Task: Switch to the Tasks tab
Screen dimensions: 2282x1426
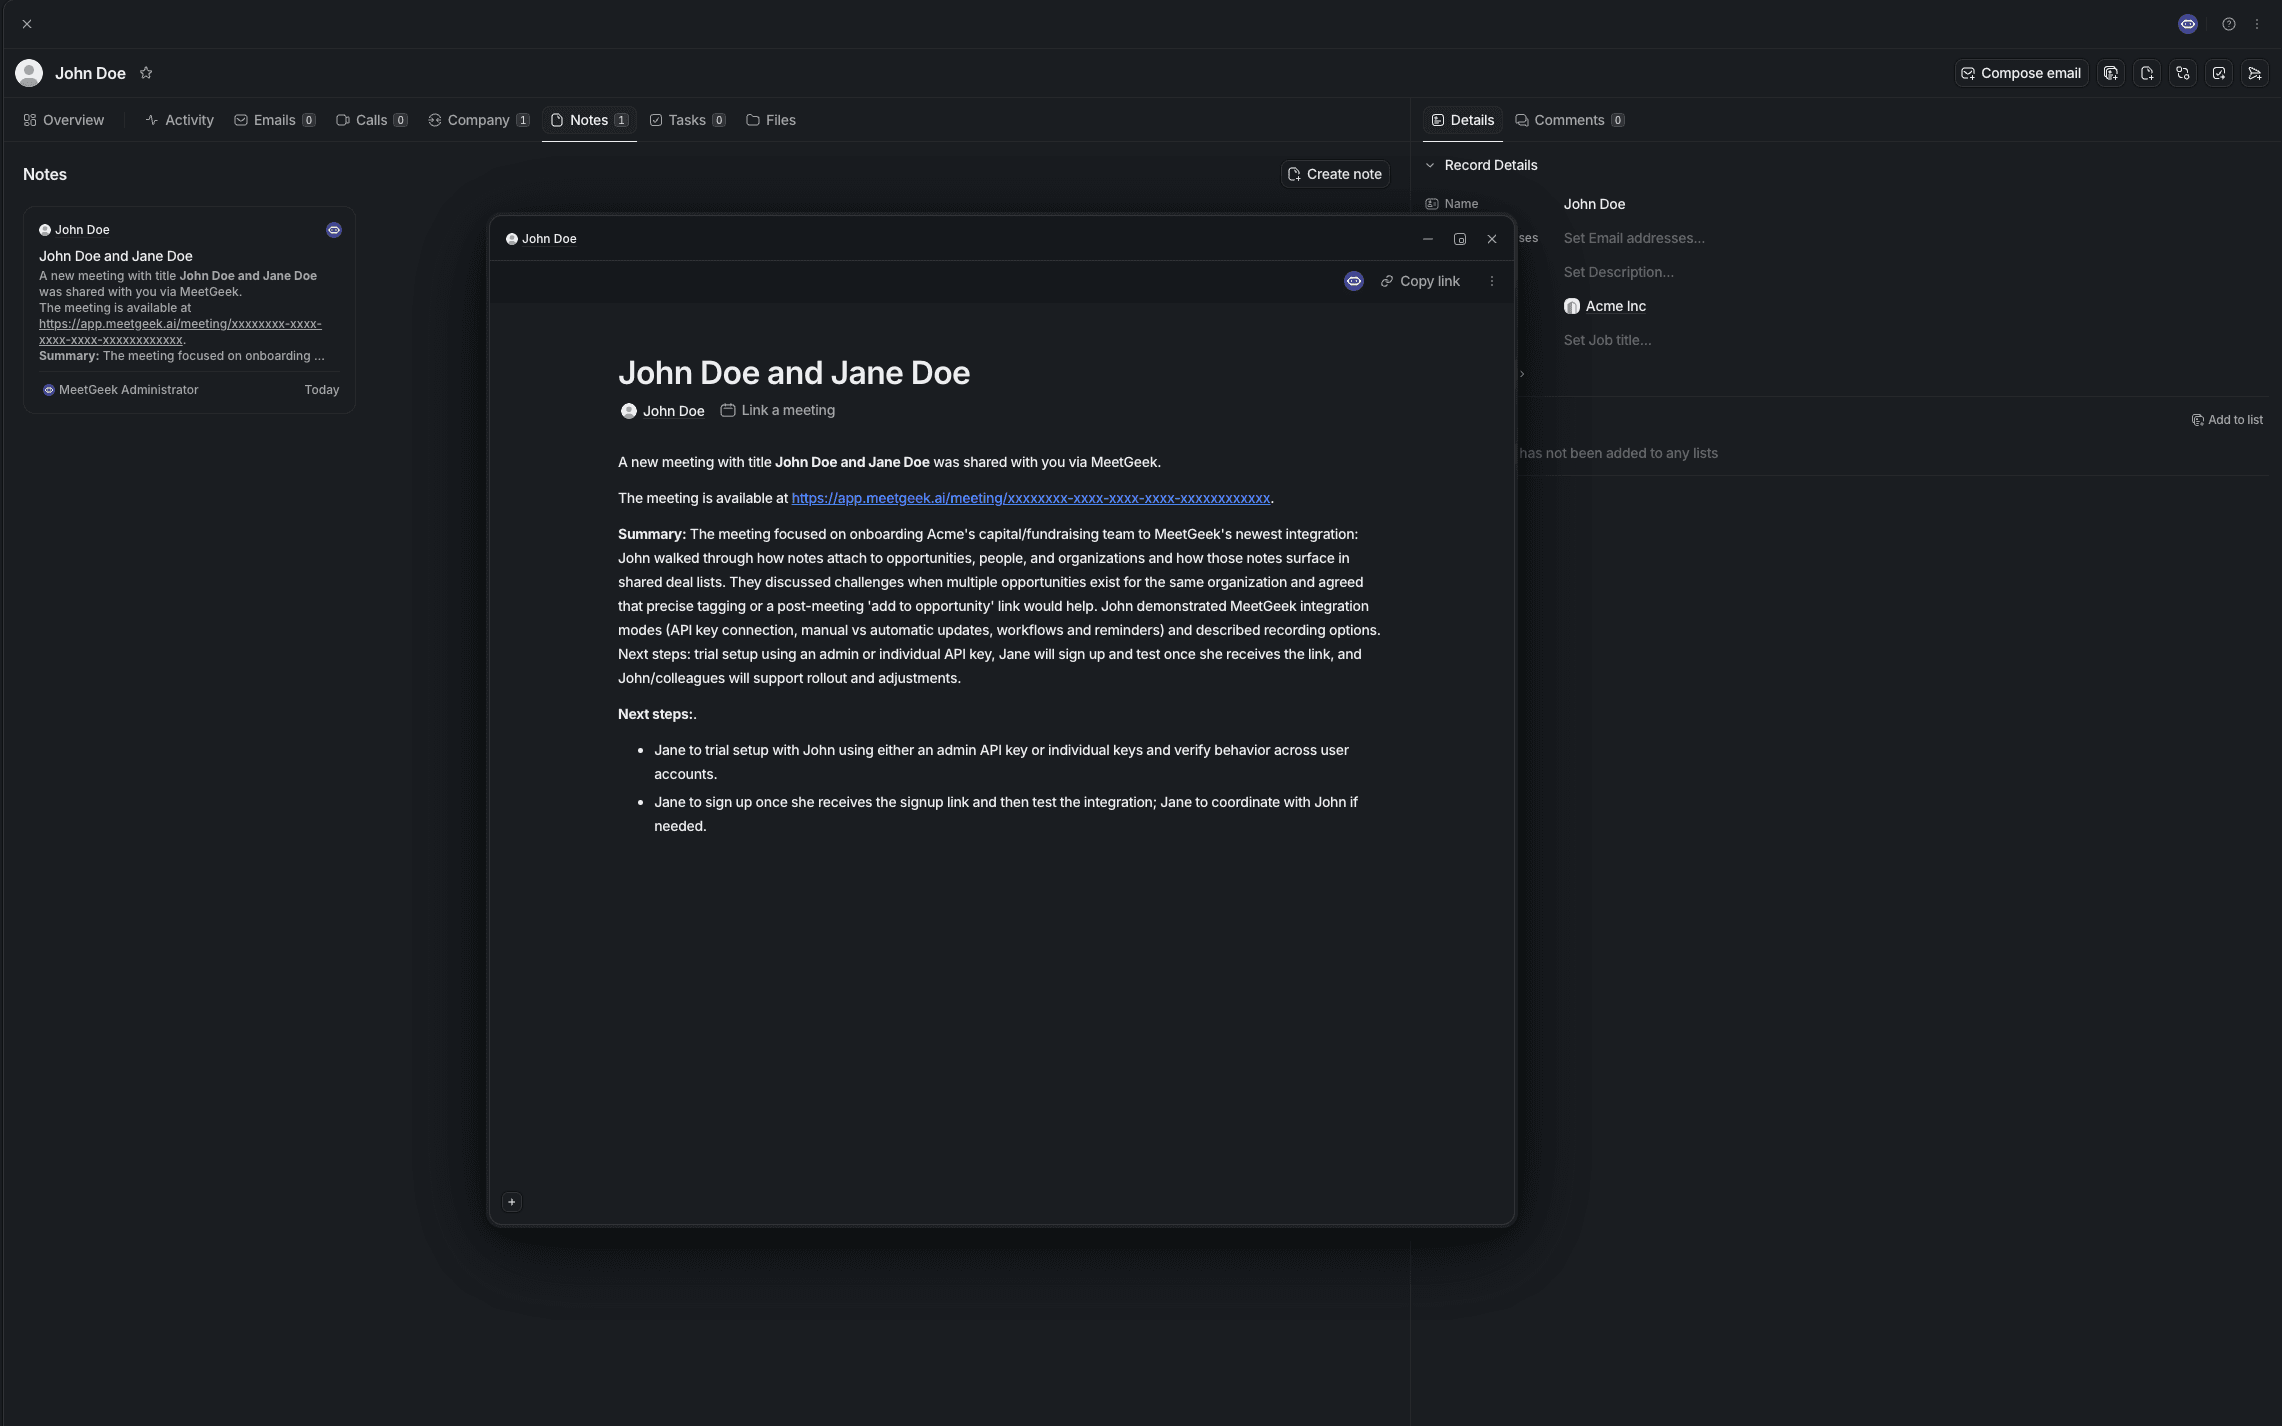Action: (686, 120)
